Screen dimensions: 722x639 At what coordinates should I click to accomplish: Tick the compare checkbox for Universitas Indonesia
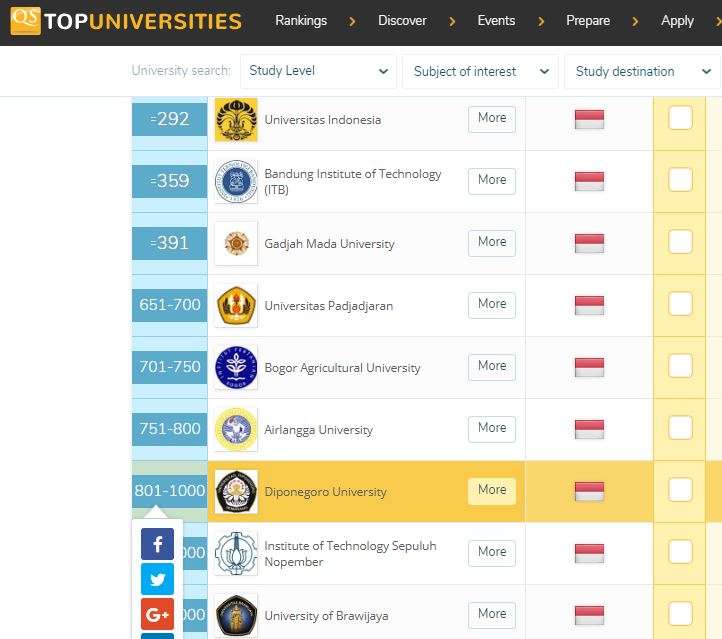click(680, 118)
